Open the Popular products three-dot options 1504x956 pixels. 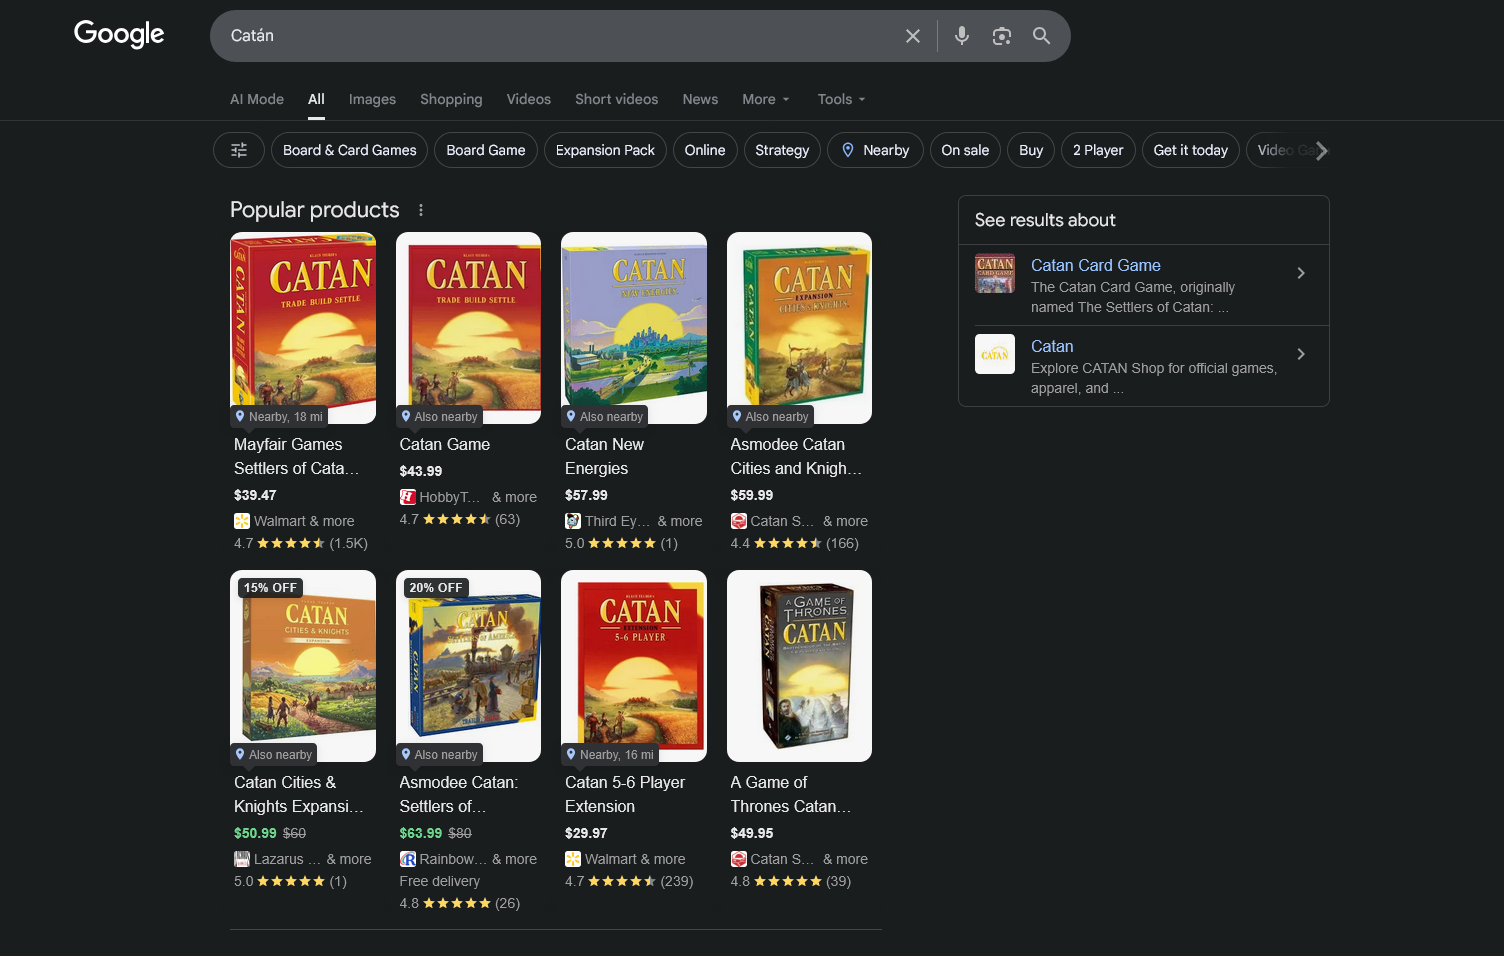(x=421, y=210)
